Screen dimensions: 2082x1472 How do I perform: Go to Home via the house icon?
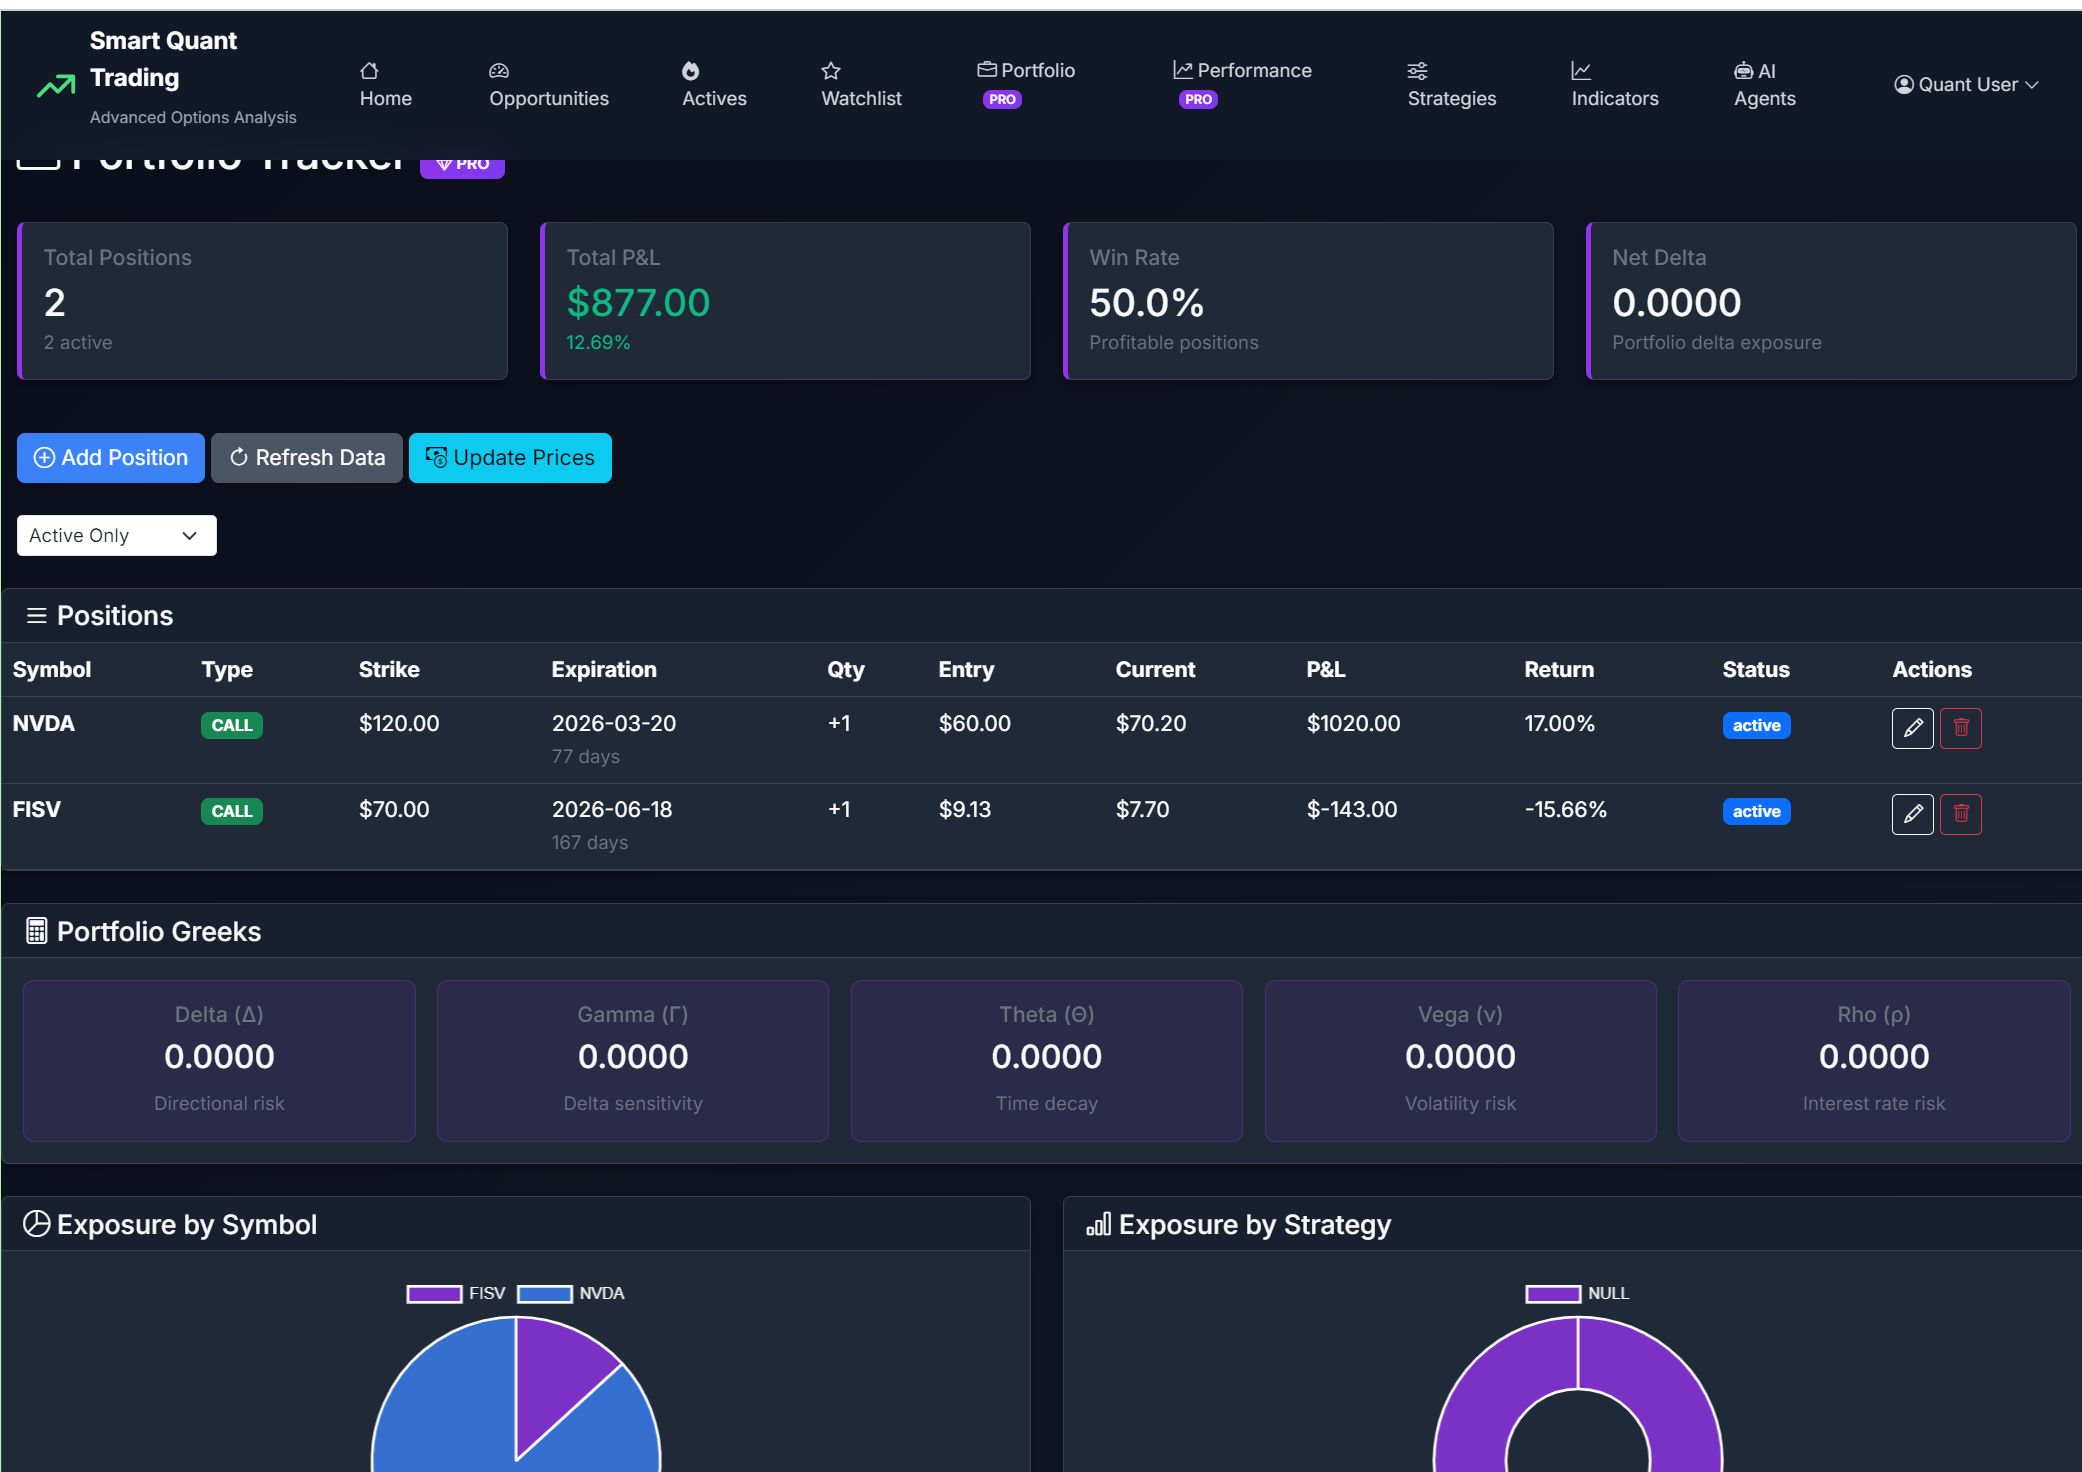[369, 71]
